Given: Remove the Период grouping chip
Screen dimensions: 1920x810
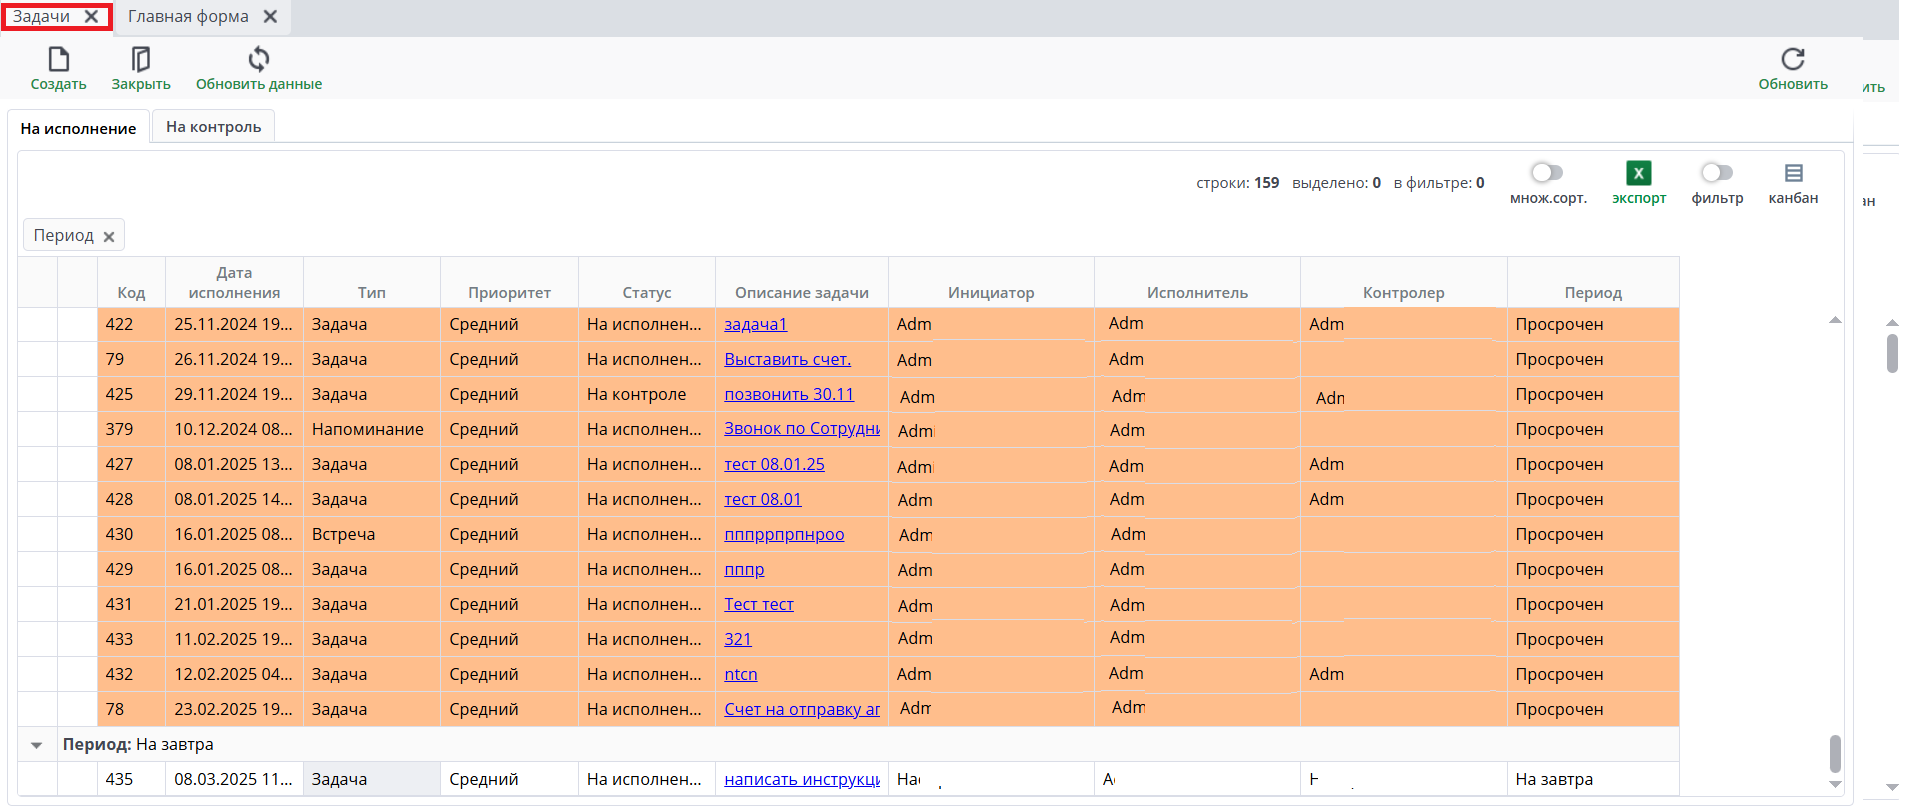Looking at the screenshot, I should click(x=109, y=237).
